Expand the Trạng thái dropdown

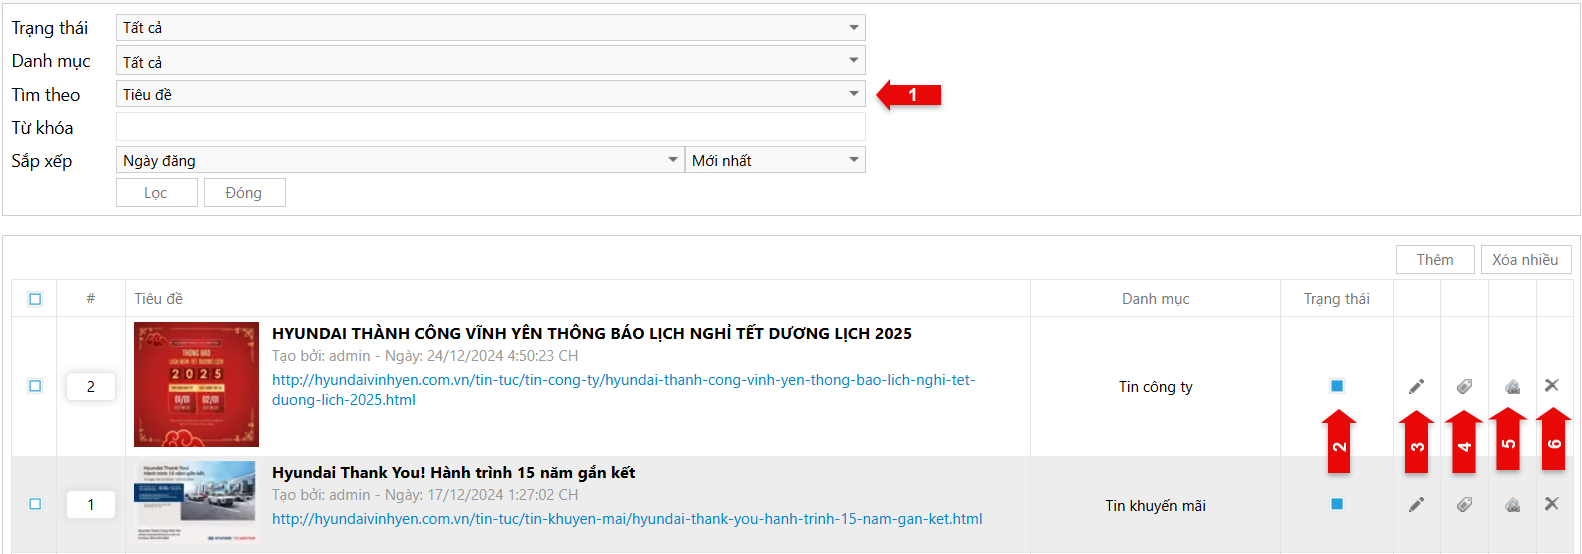pyautogui.click(x=490, y=28)
